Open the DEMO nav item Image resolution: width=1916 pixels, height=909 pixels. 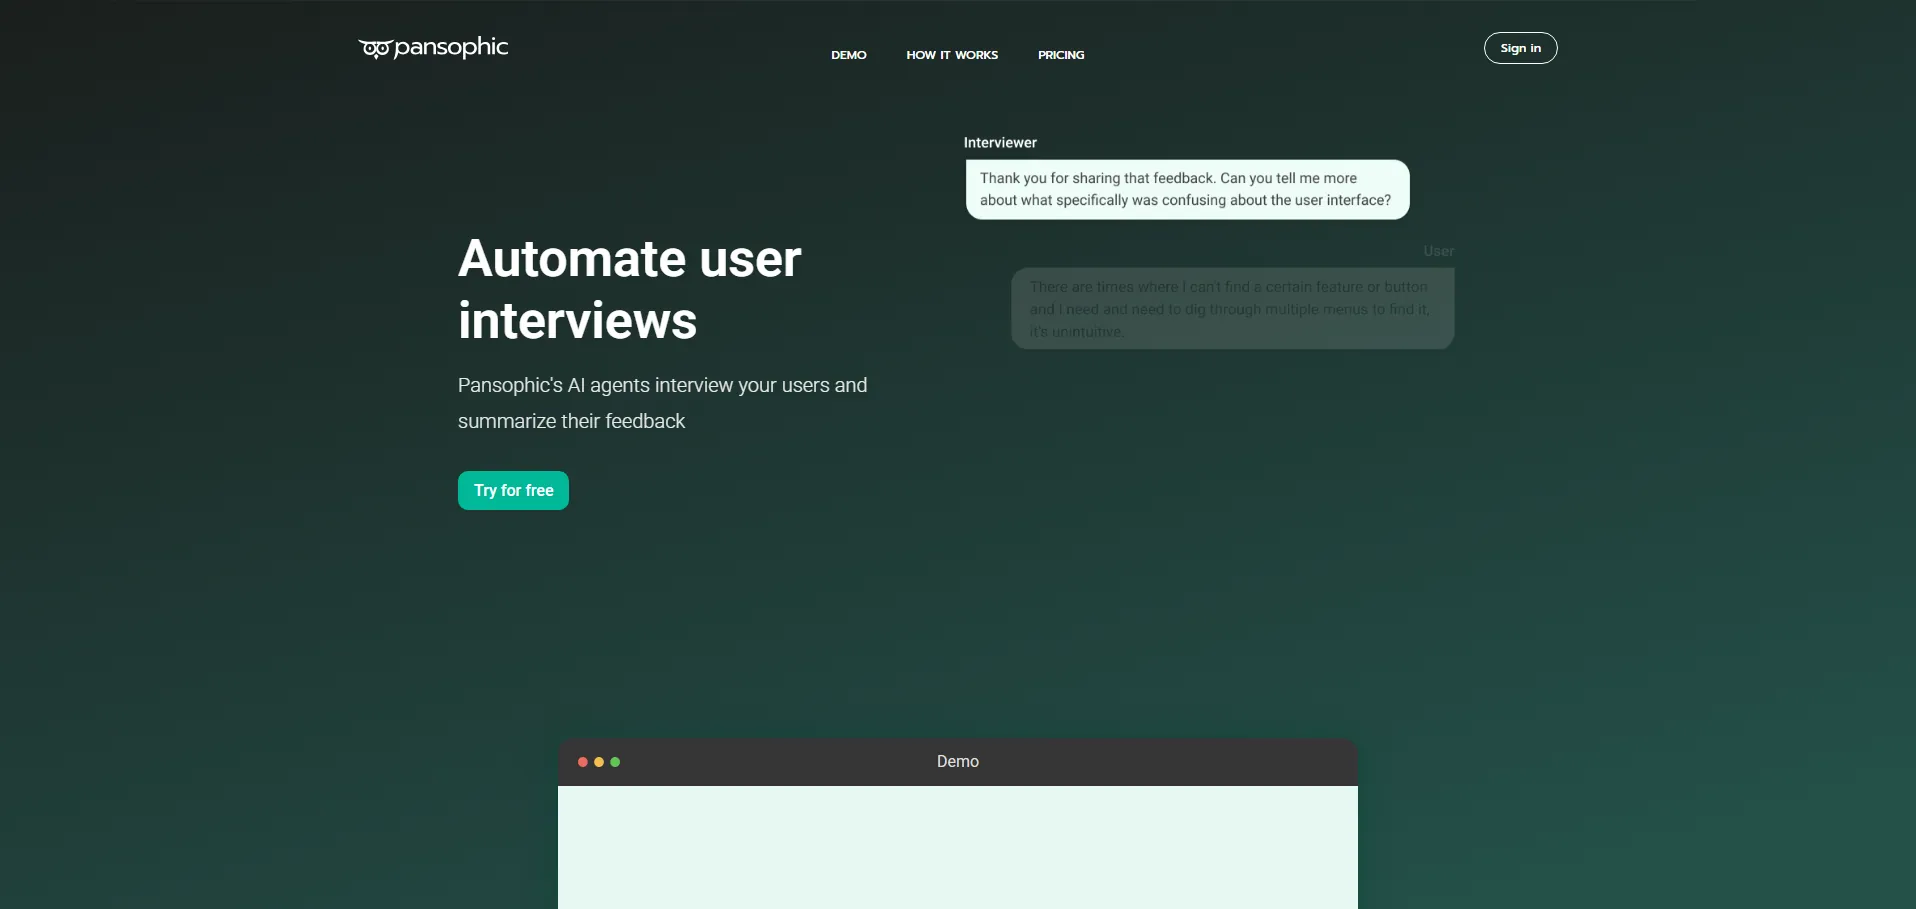click(x=848, y=55)
